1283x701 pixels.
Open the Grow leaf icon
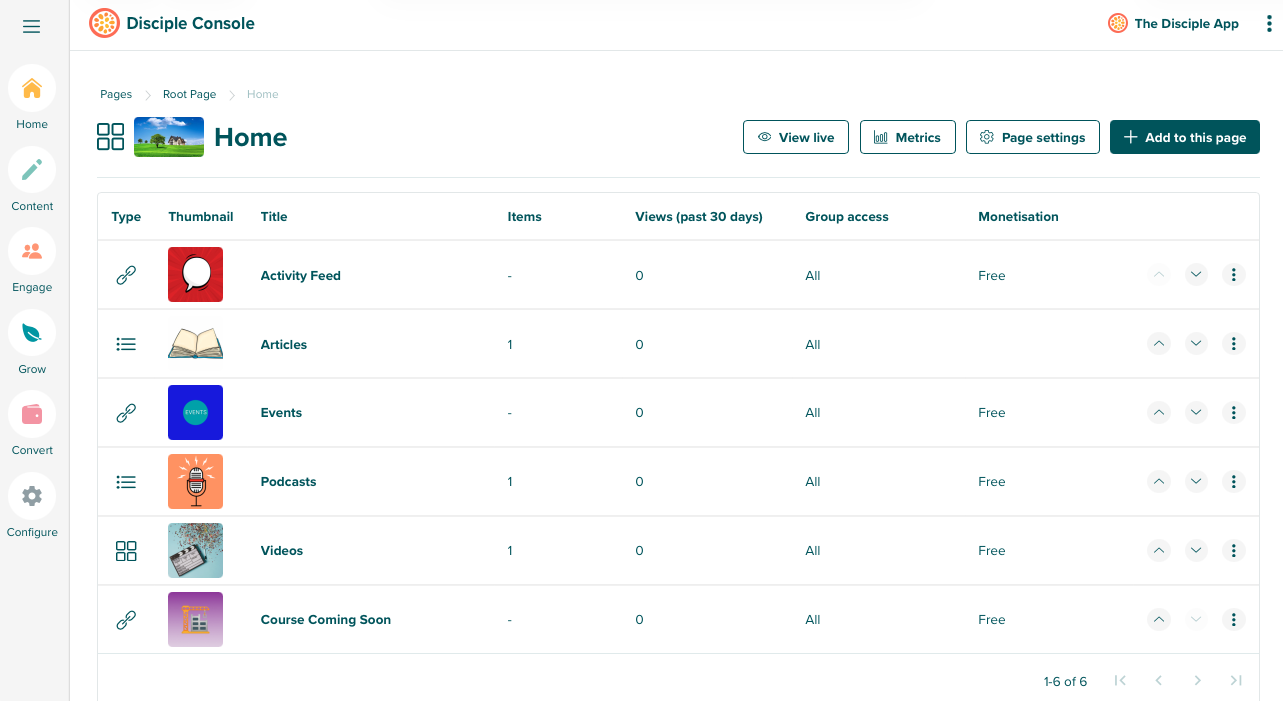click(32, 333)
